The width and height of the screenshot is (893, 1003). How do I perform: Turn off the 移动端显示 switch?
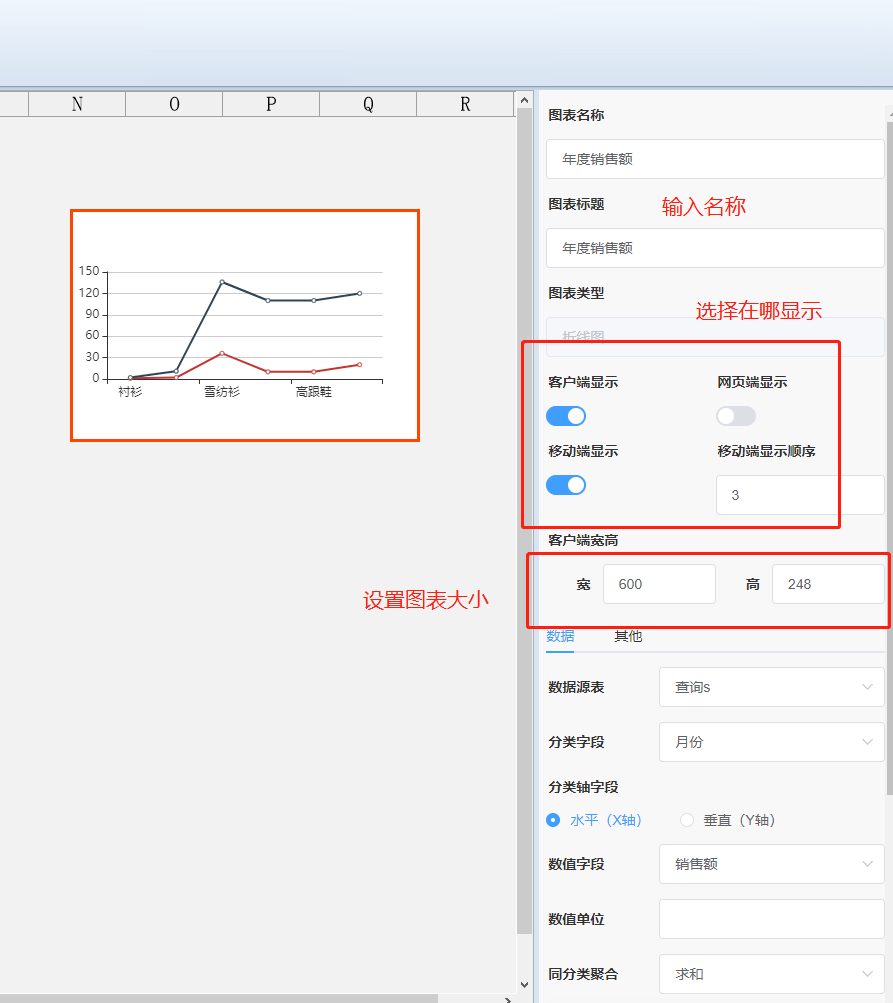click(566, 485)
